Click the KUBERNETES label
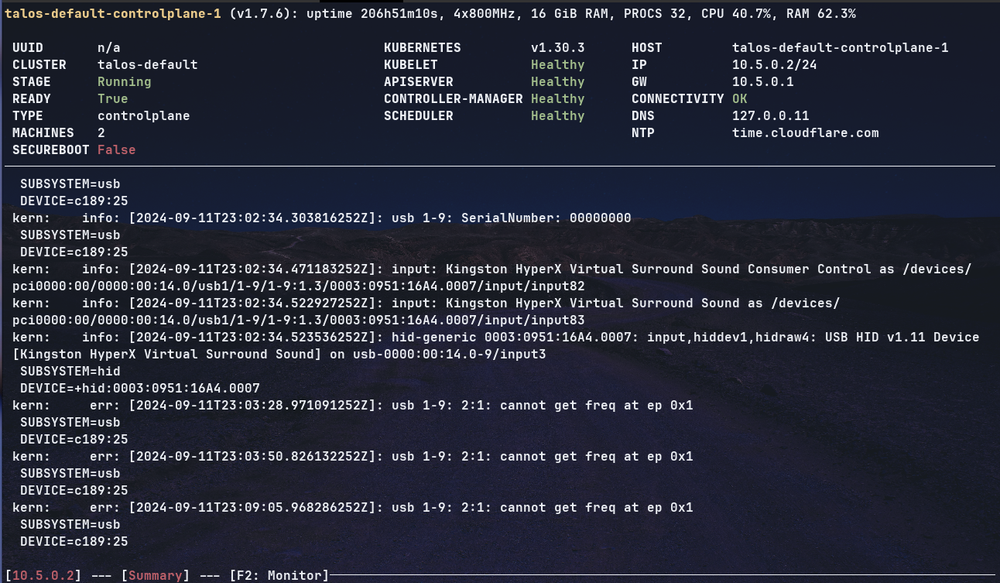This screenshot has height=583, width=1000. (x=422, y=48)
